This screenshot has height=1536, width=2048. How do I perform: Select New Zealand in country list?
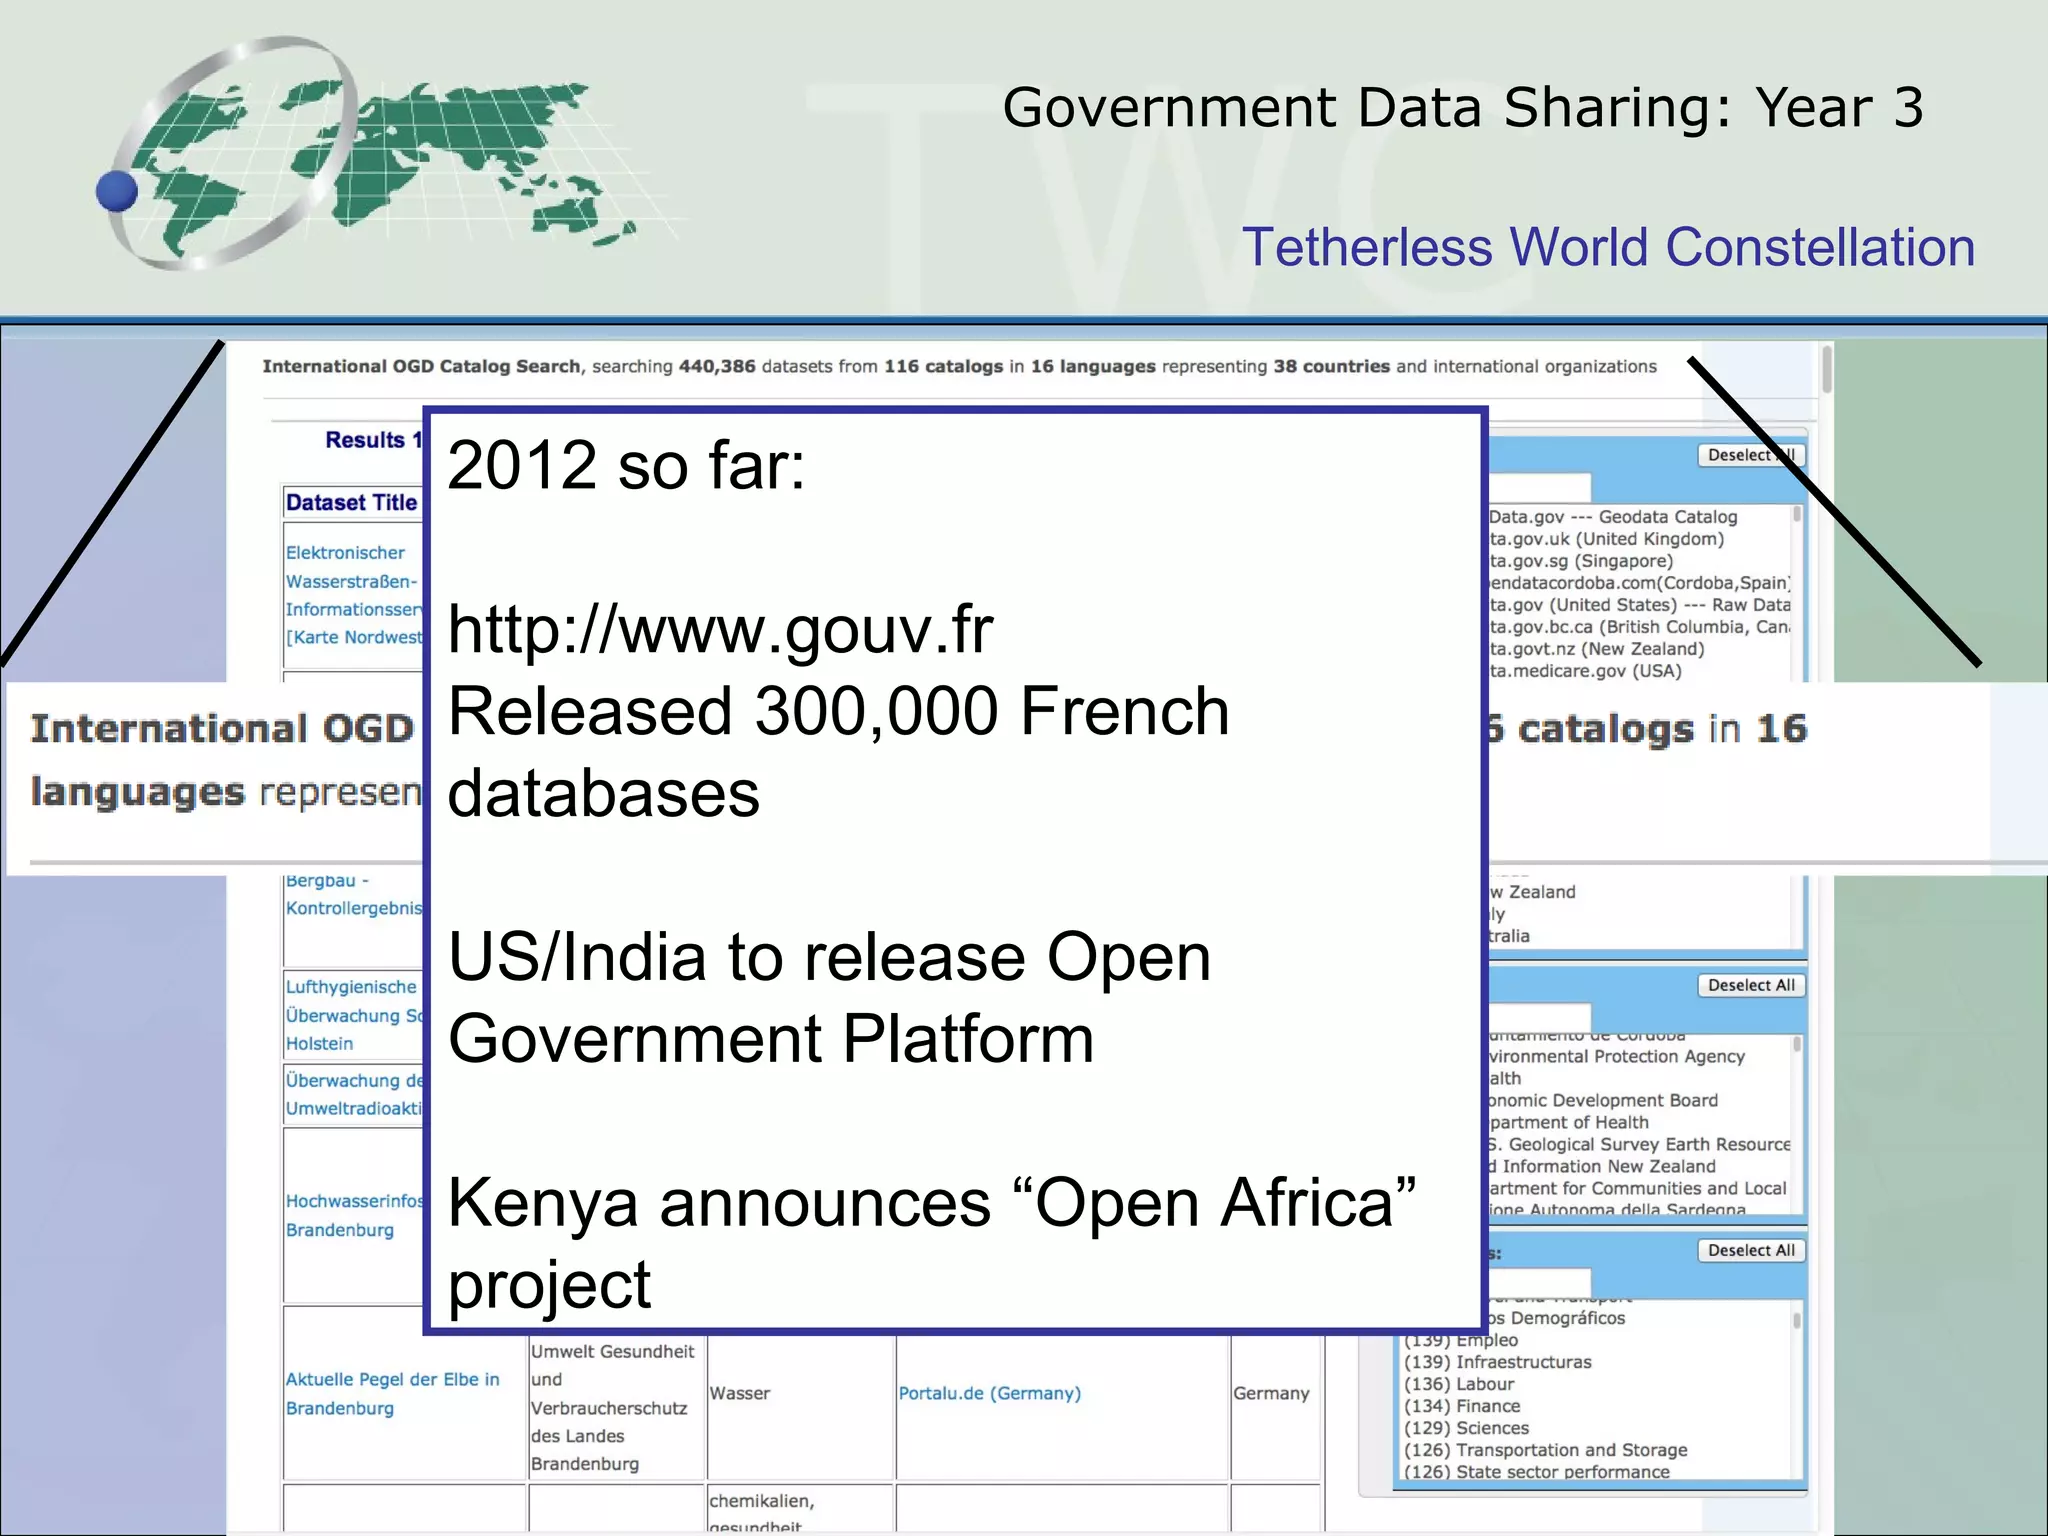[1532, 892]
